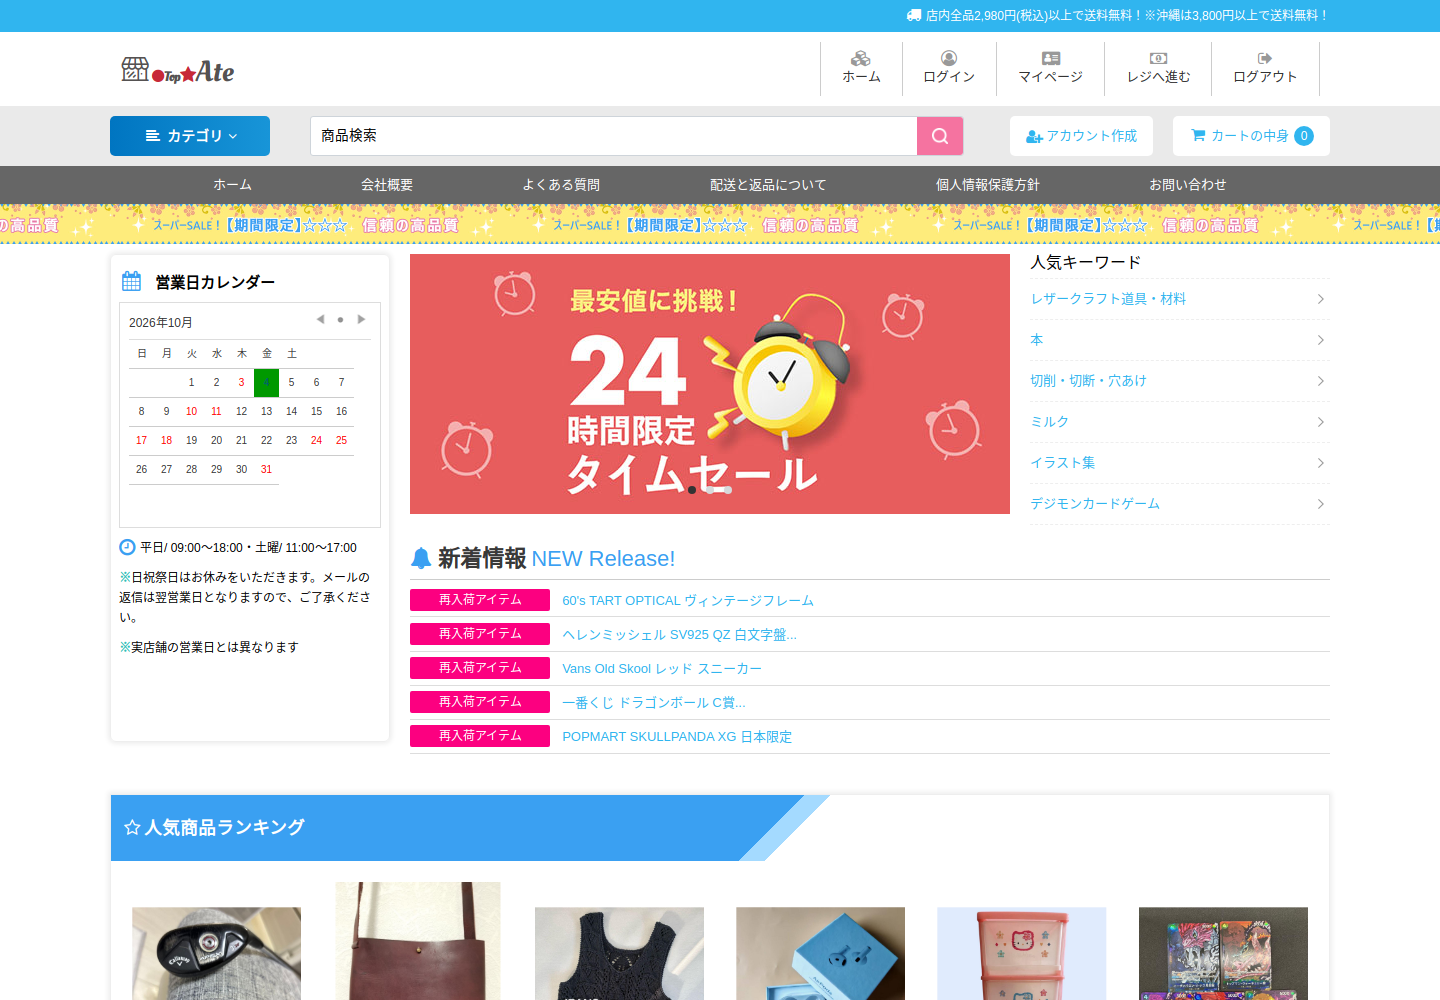Viewport: 1440px width, 1000px height.
Task: Open 個人情報保護方針 menu item
Action: [x=988, y=185]
